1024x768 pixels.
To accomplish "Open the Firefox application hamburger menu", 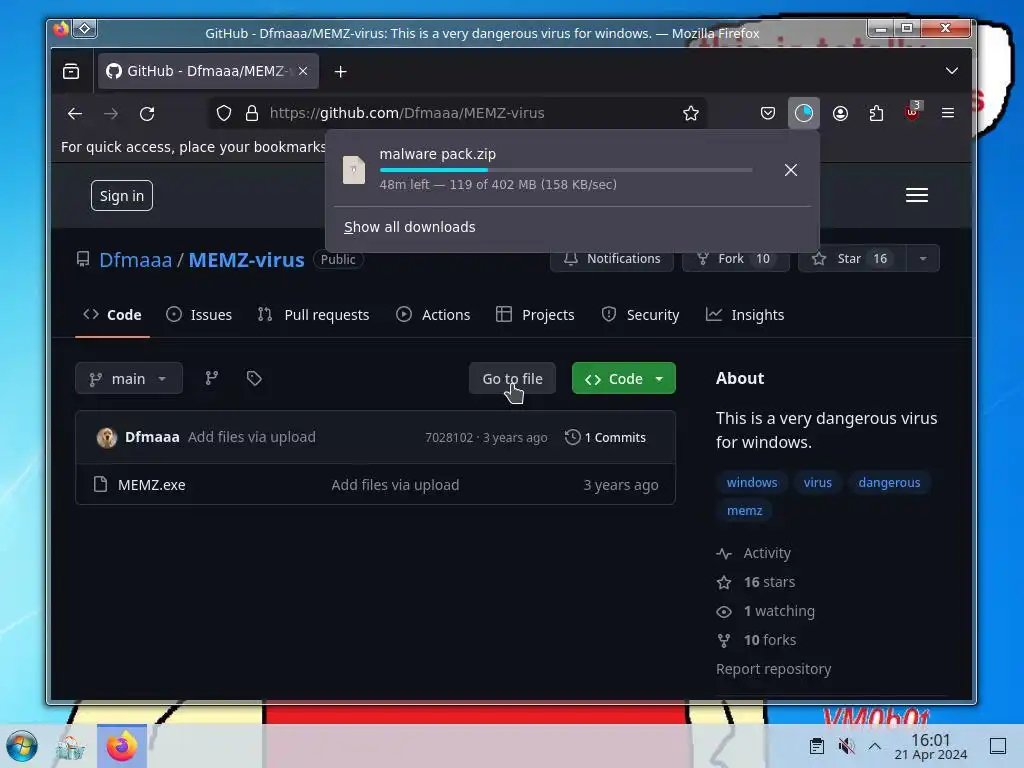I will click(x=948, y=113).
